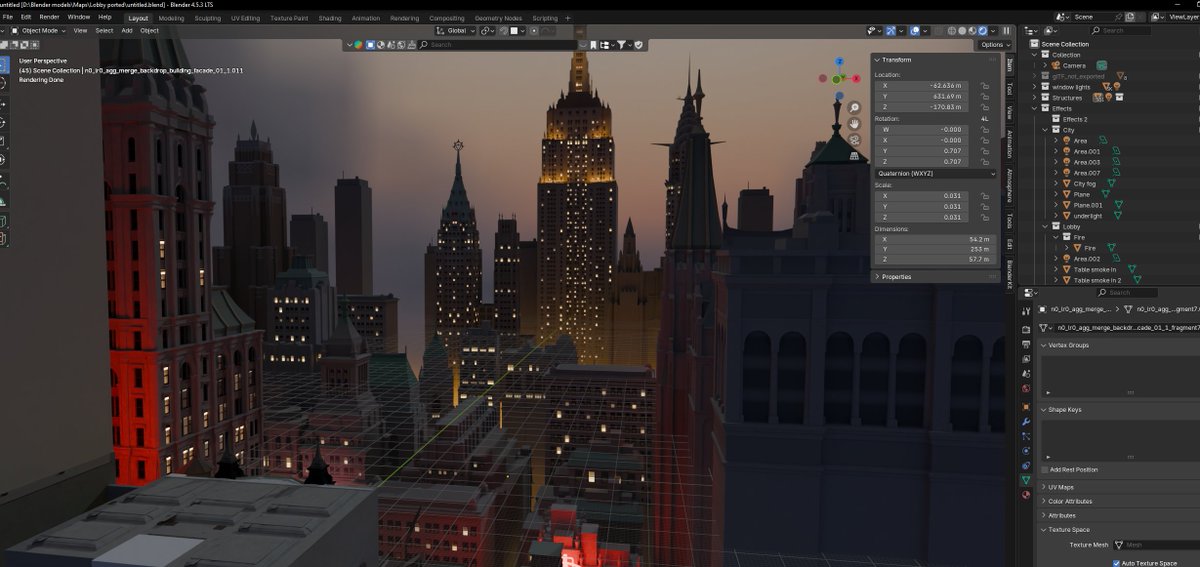Select rendered viewport shading sphere
Image resolution: width=1200 pixels, height=567 pixels.
tap(982, 30)
